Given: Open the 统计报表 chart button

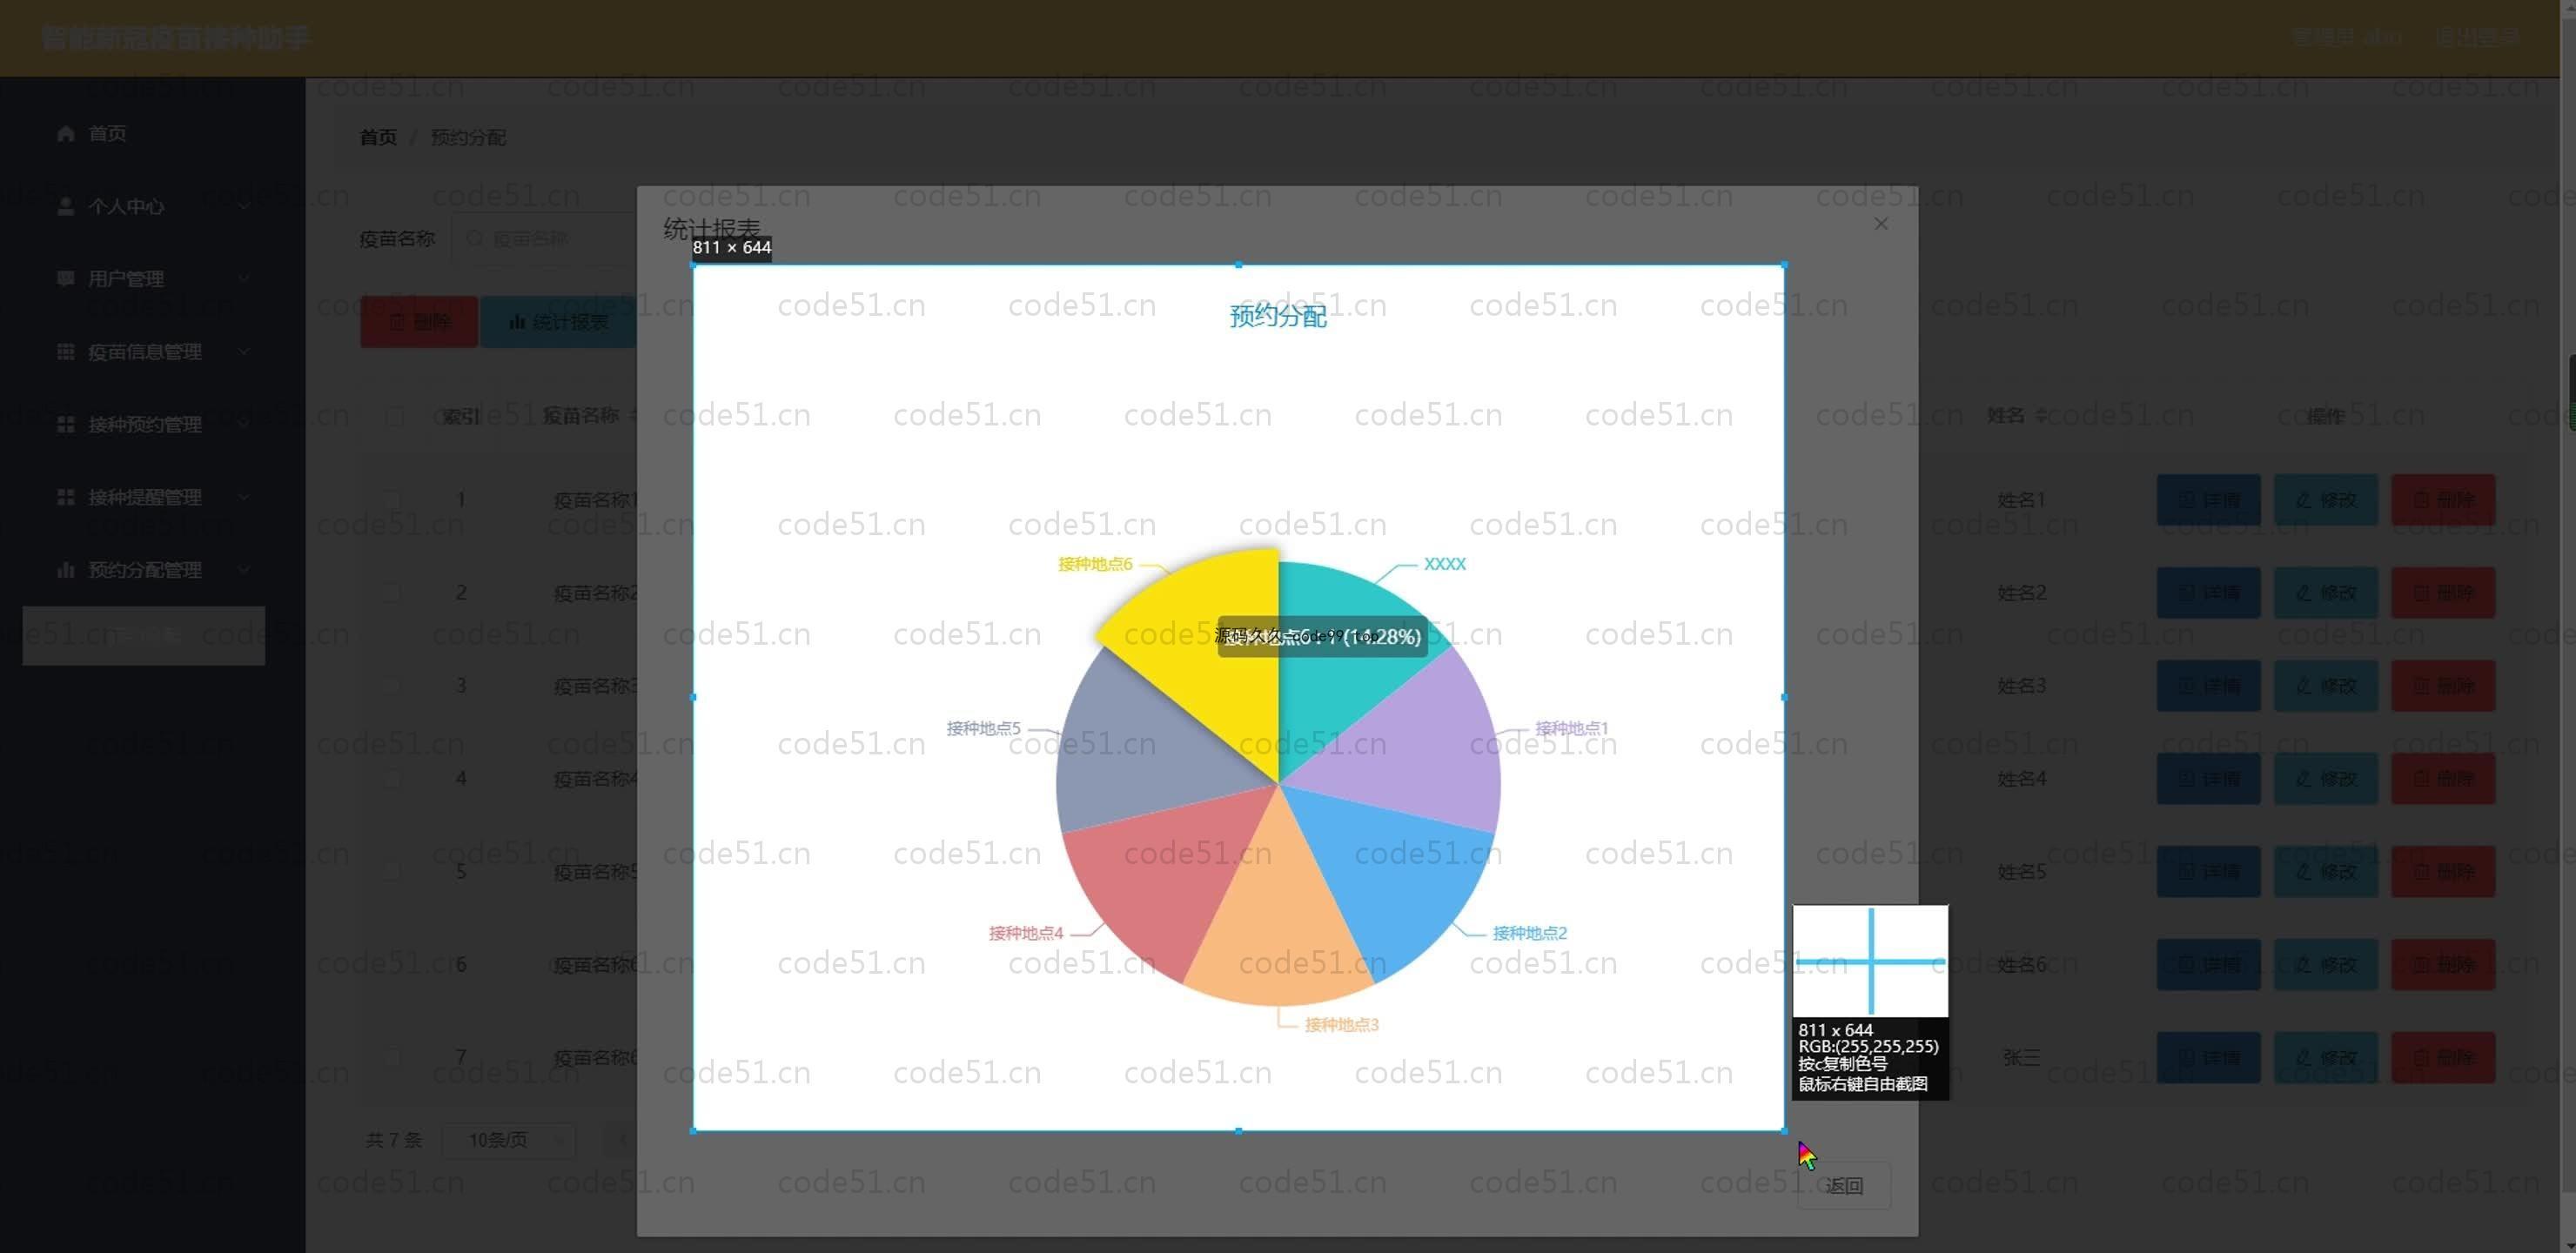Looking at the screenshot, I should 558,322.
